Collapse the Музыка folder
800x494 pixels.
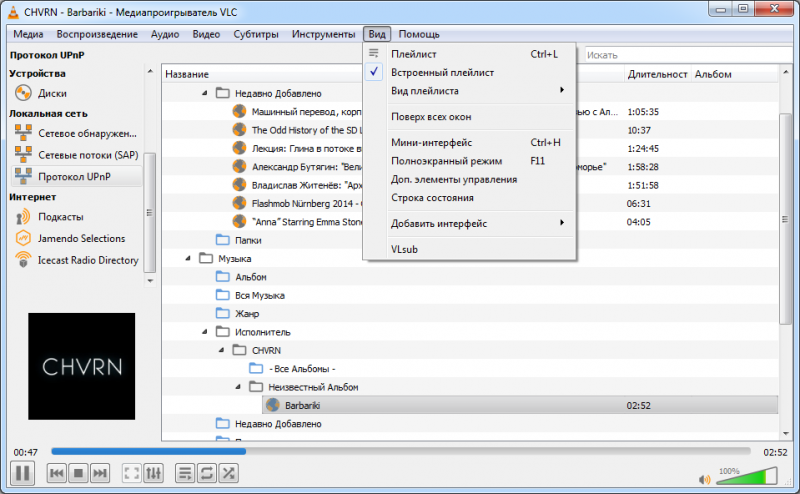(188, 258)
